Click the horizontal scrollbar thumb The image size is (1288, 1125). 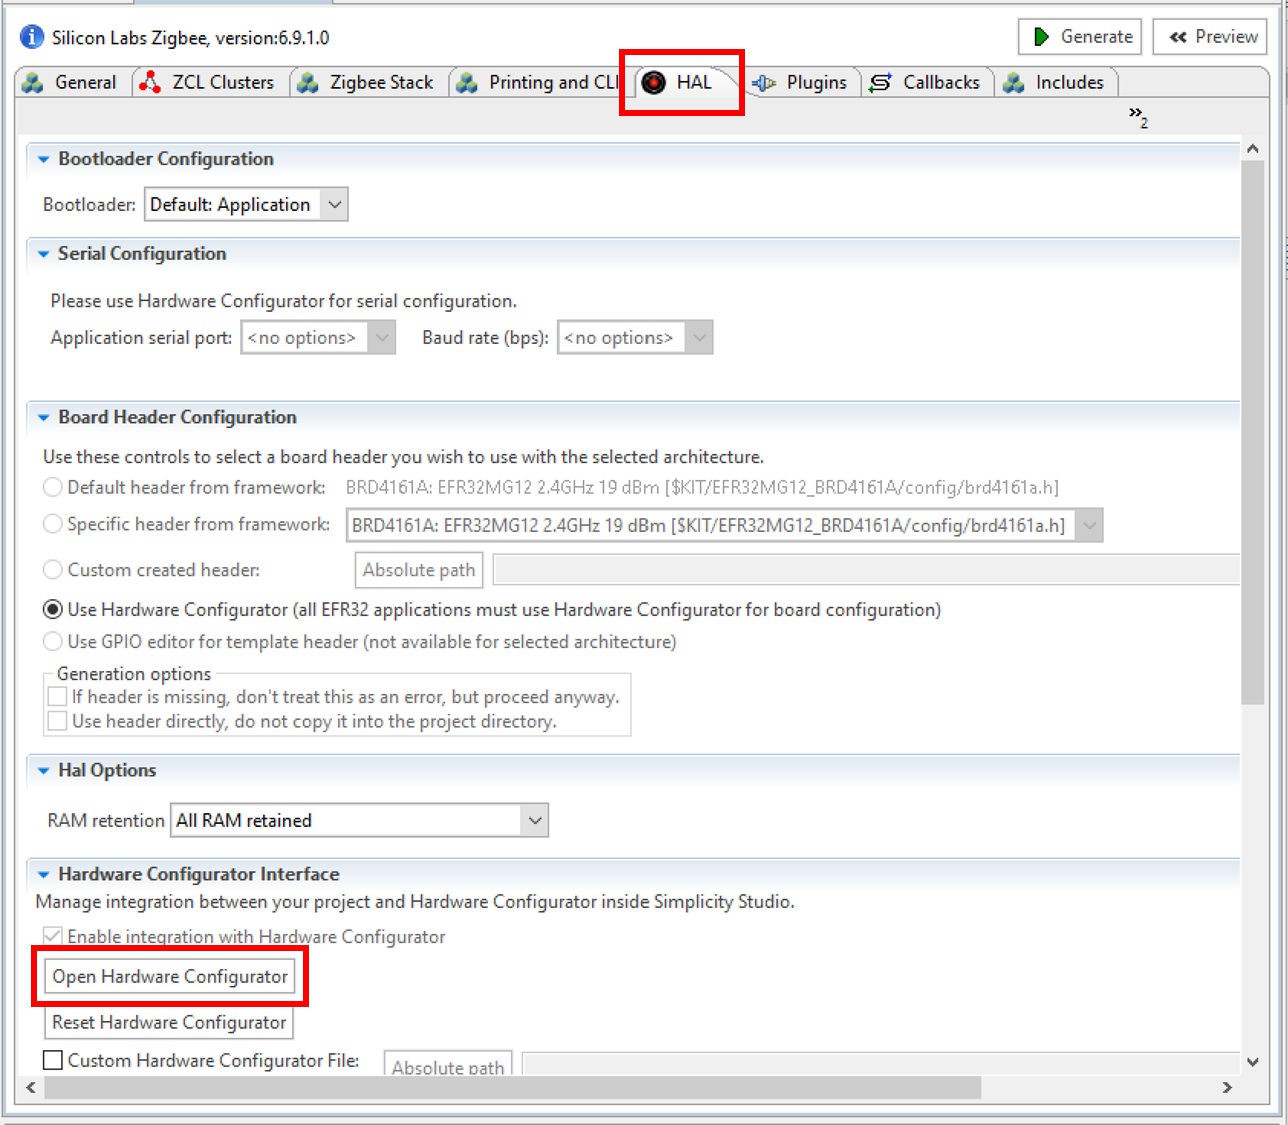coord(512,1088)
